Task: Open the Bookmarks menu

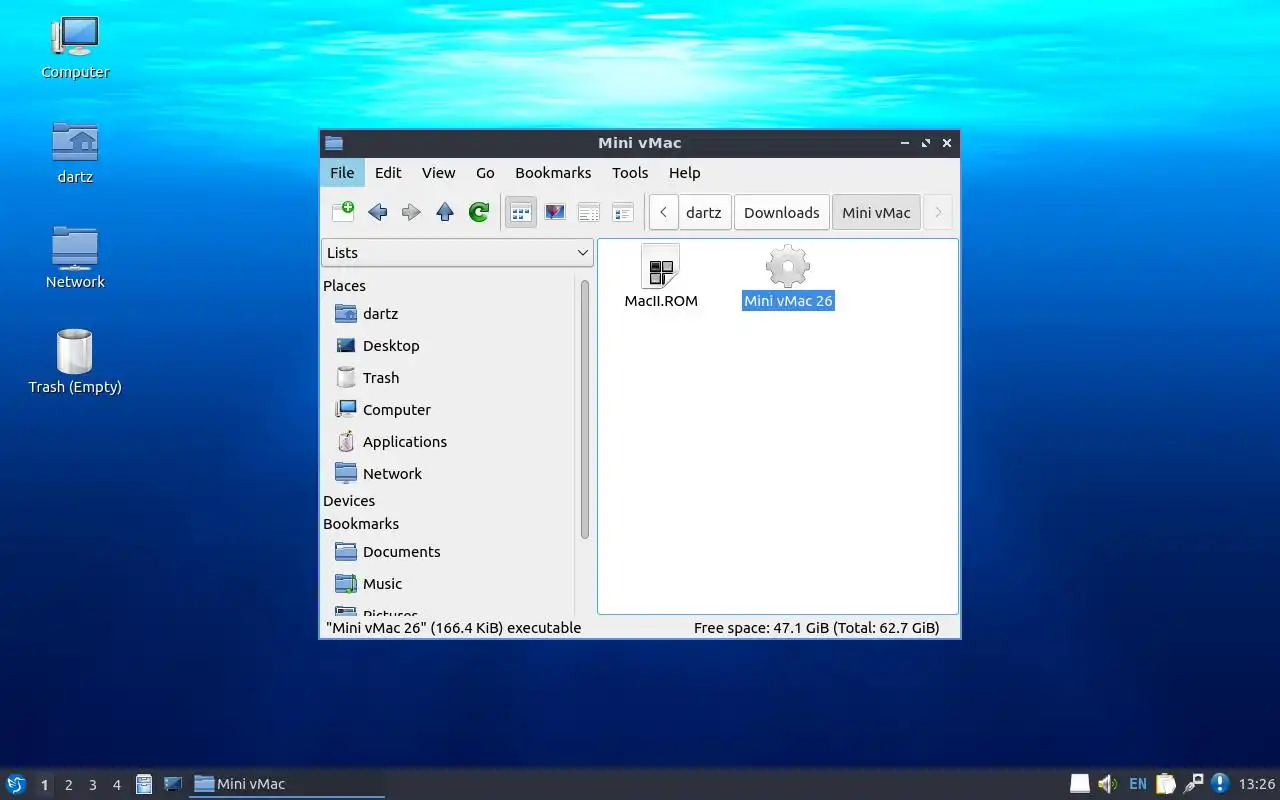Action: pos(553,172)
